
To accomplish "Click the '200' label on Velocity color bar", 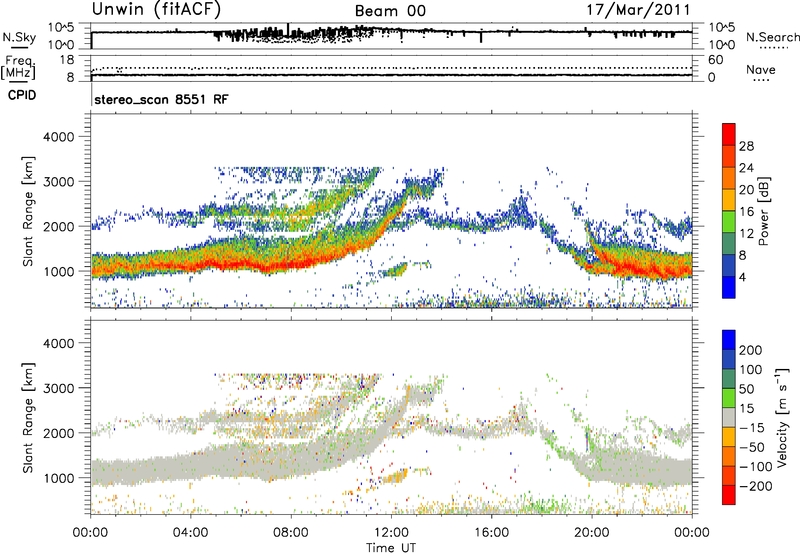I will point(751,350).
